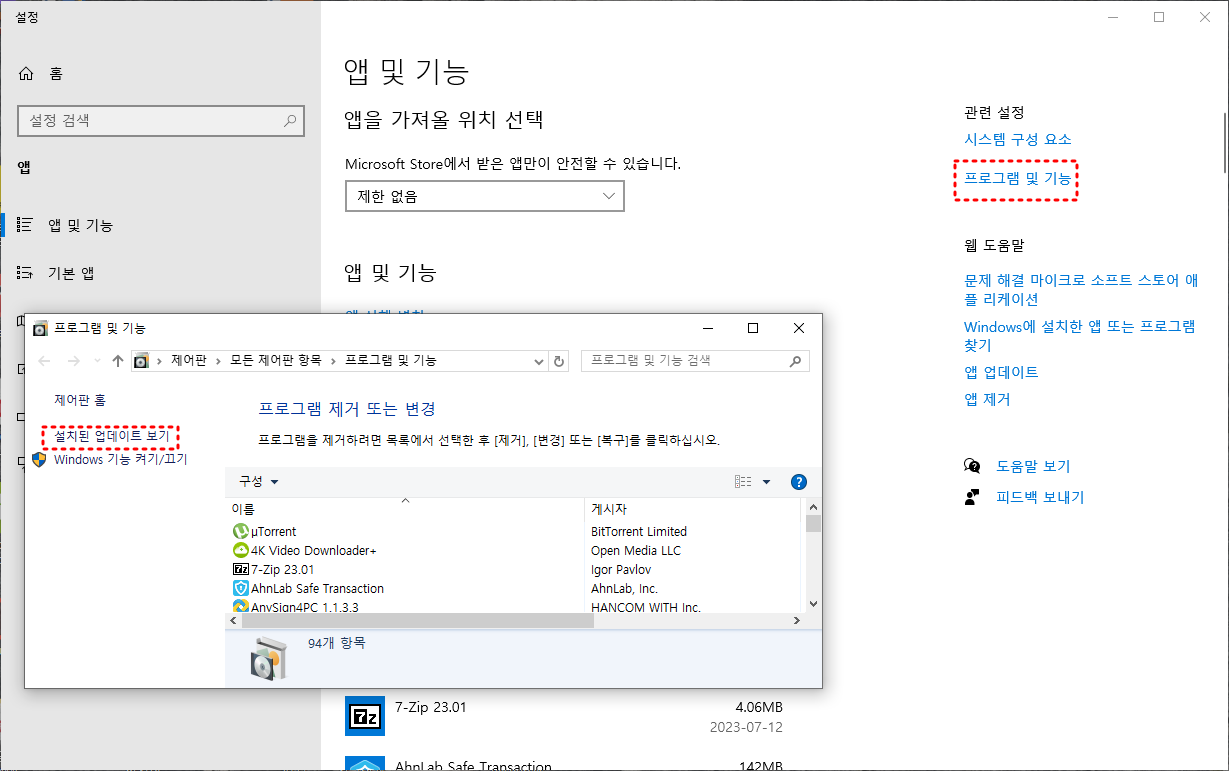1229x771 pixels.
Task: Select 4K Video Downloader+ in programs list
Action: (x=314, y=550)
